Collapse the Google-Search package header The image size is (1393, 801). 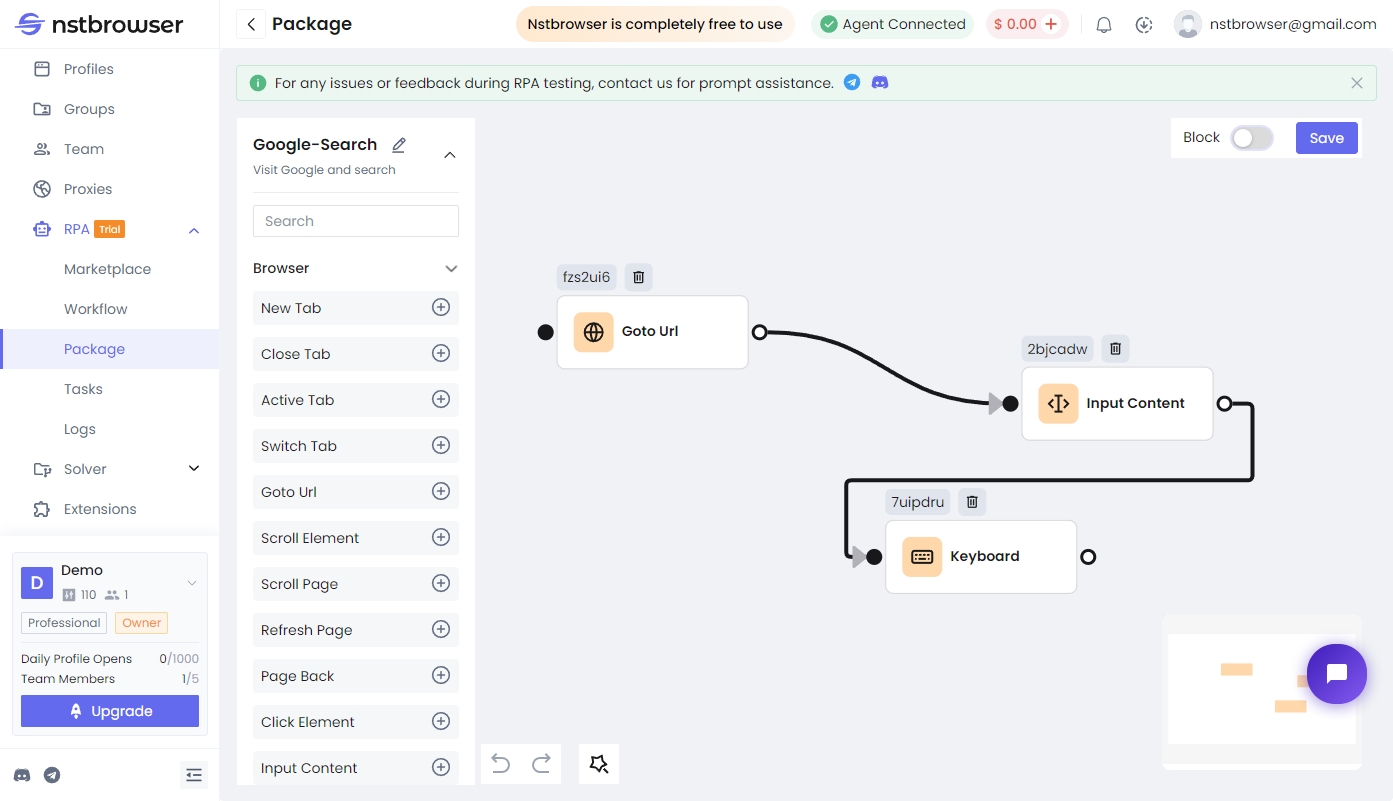(x=450, y=155)
